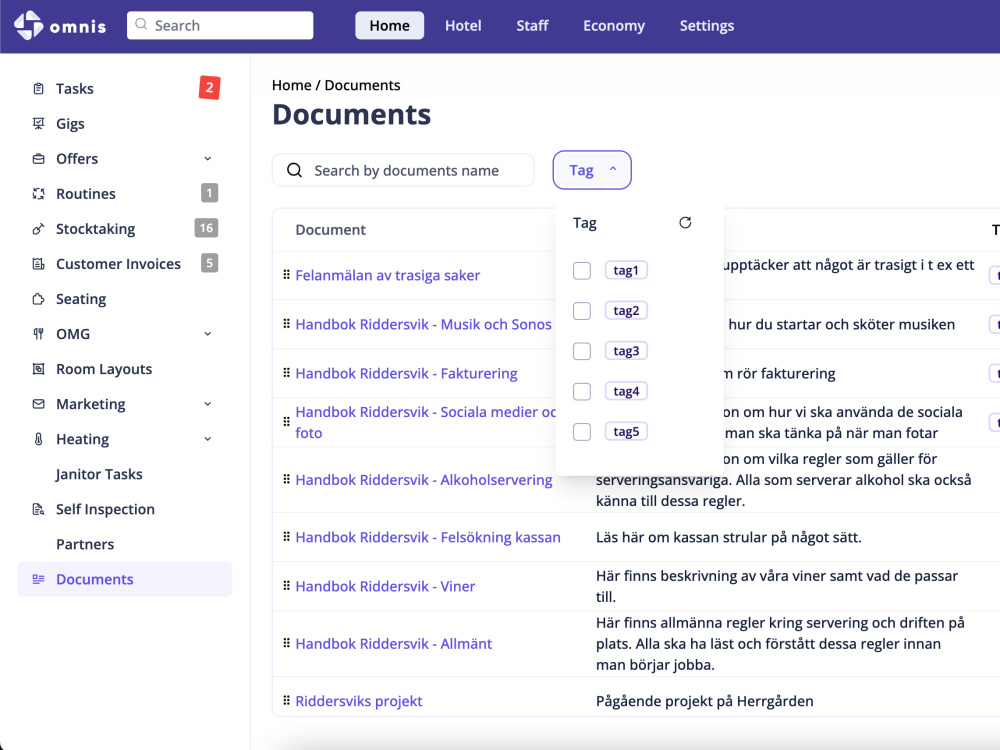Click the Tasks clipboard icon in sidebar
The height and width of the screenshot is (750, 1000).
38,89
